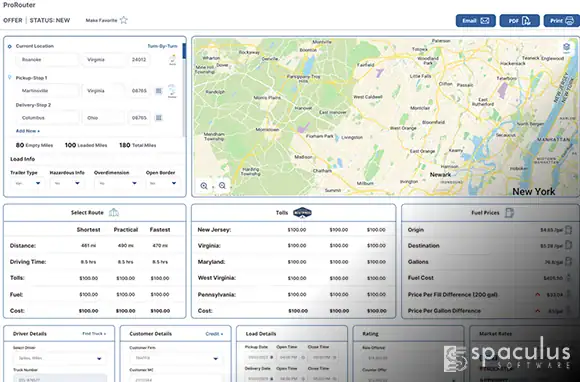Click the Print button
Screen dimensions: 580x382
click(x=562, y=21)
